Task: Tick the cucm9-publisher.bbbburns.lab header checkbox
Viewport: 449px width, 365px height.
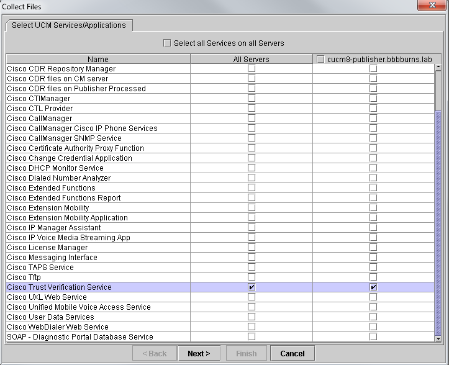Action: point(320,59)
